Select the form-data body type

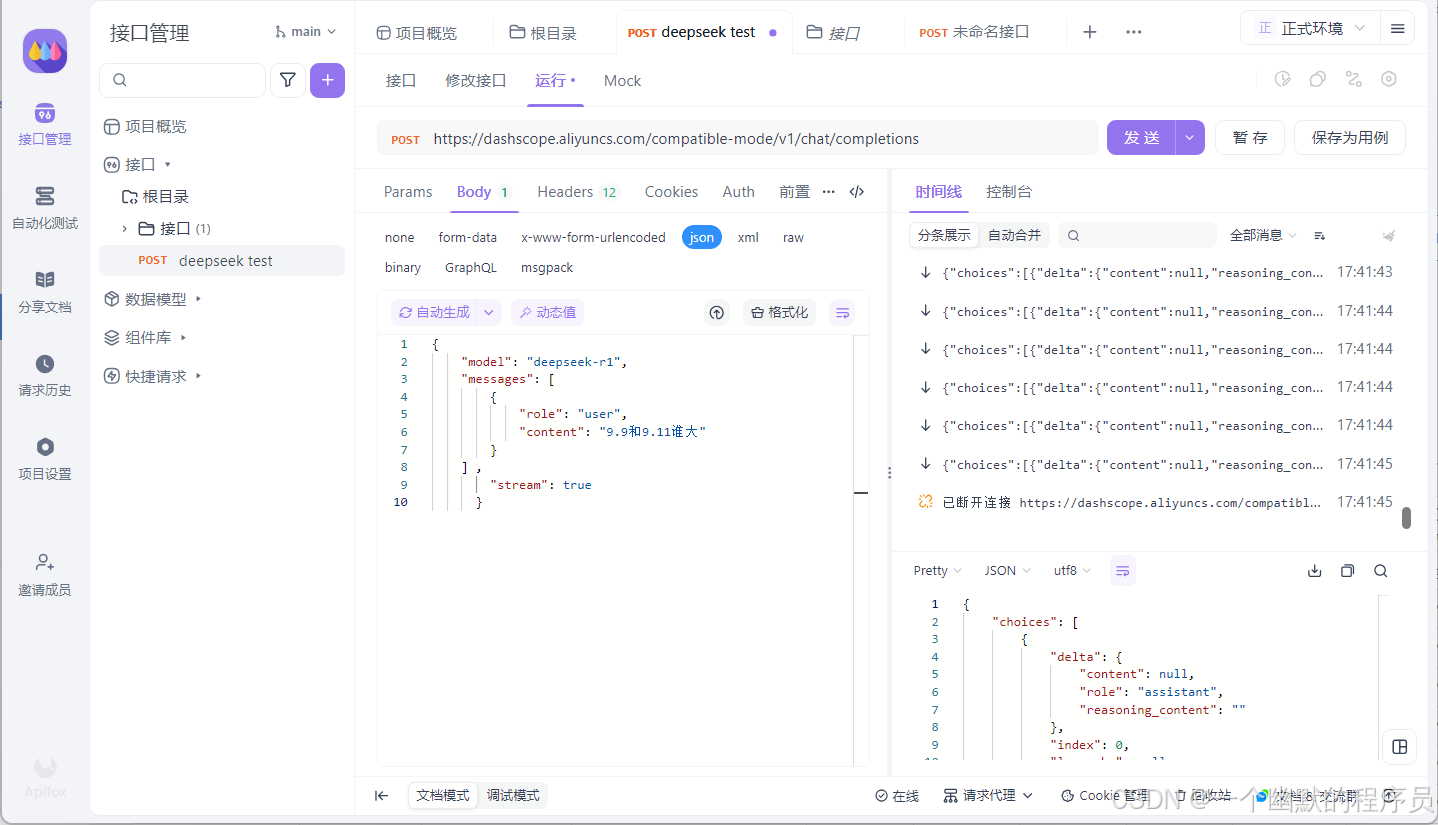coord(467,238)
